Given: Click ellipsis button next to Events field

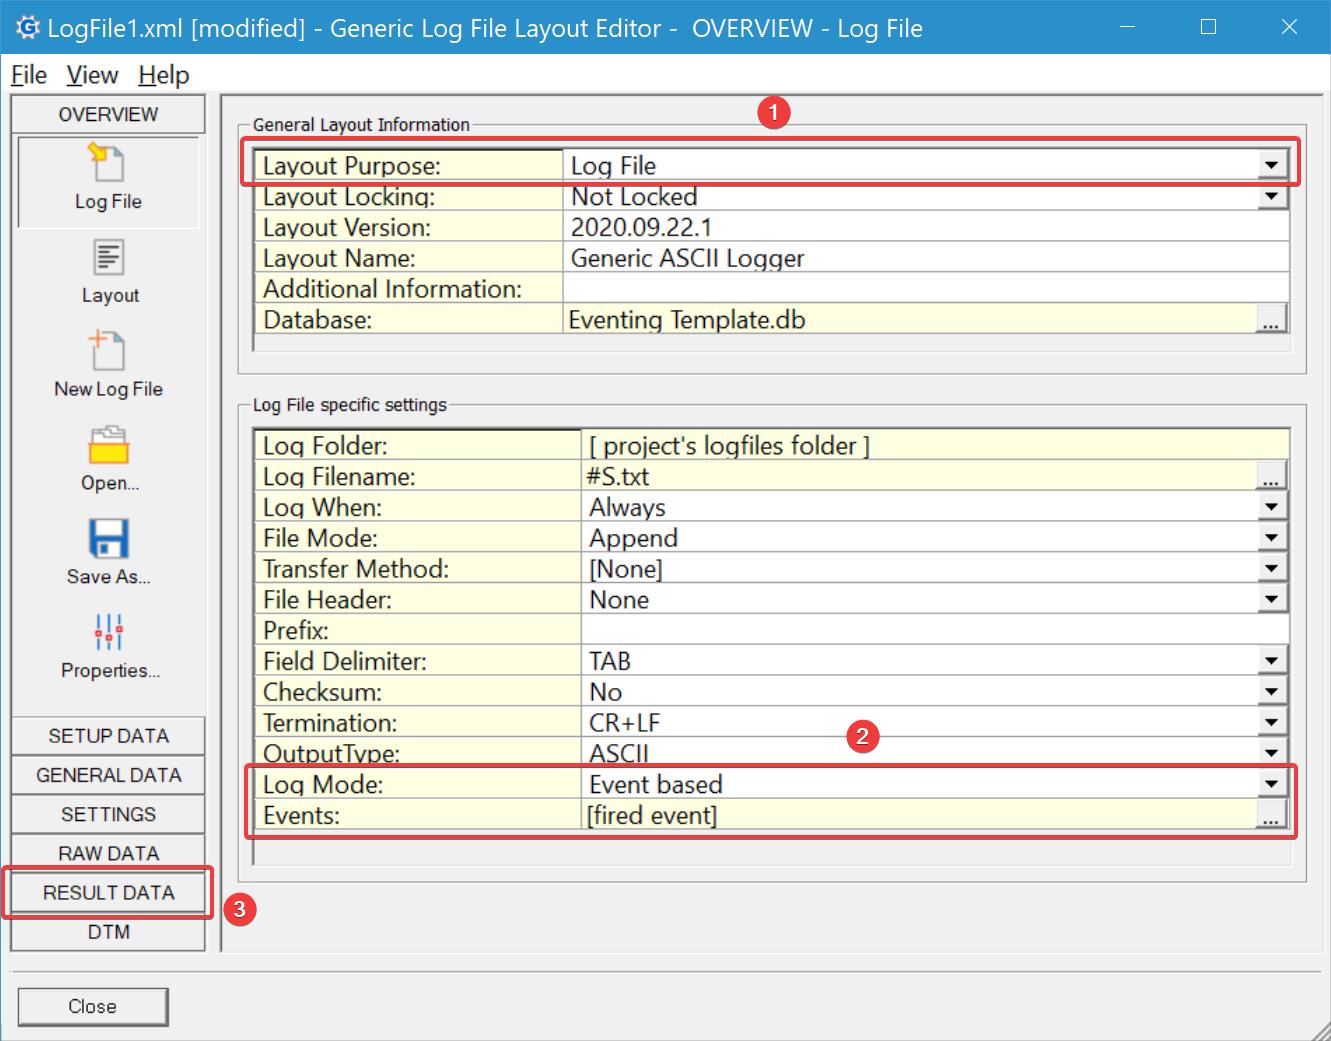Looking at the screenshot, I should (x=1270, y=816).
